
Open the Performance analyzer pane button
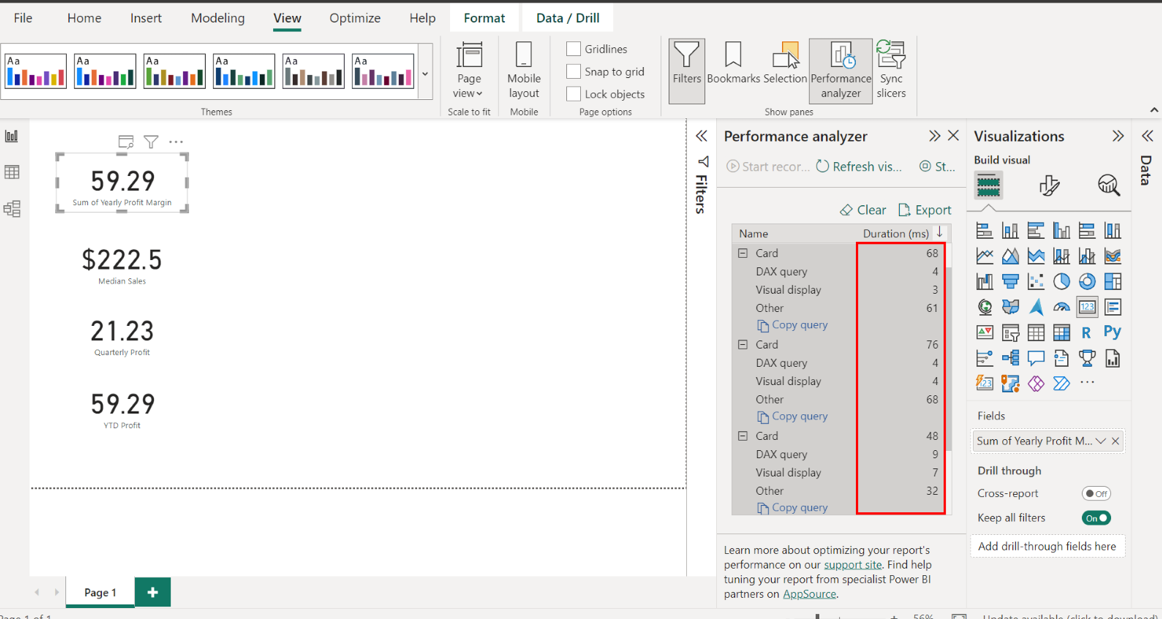[840, 70]
